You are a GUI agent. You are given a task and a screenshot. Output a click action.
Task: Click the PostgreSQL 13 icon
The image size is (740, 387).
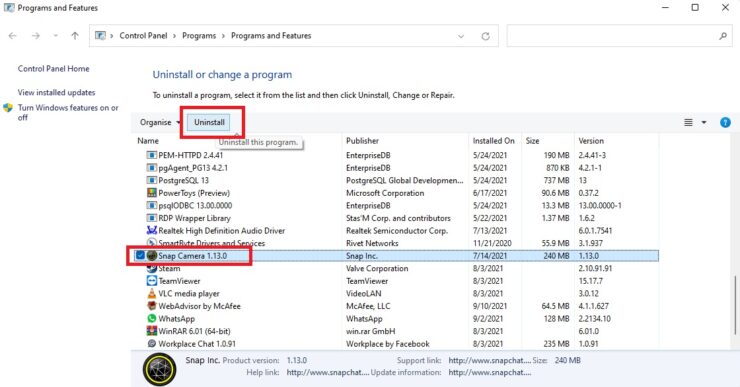point(151,180)
